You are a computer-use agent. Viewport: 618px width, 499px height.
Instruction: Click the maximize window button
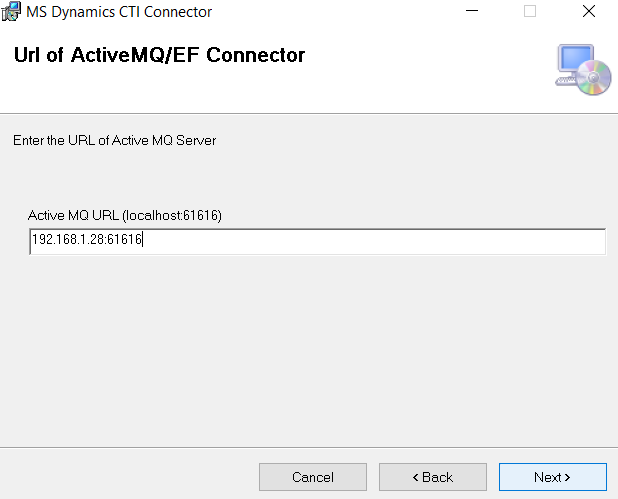530,12
